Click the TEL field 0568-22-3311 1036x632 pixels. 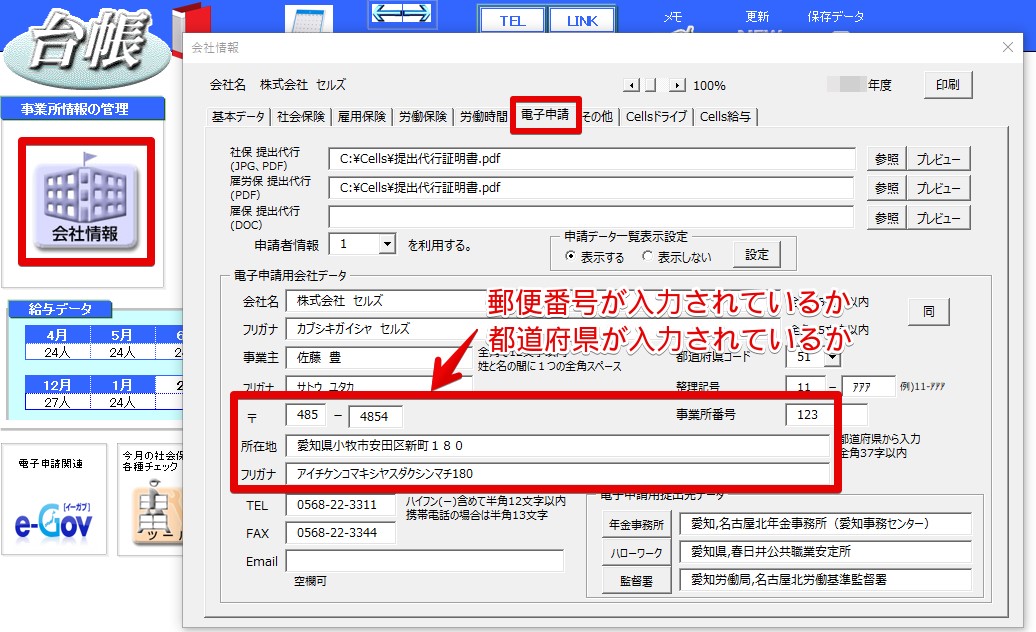tap(341, 505)
